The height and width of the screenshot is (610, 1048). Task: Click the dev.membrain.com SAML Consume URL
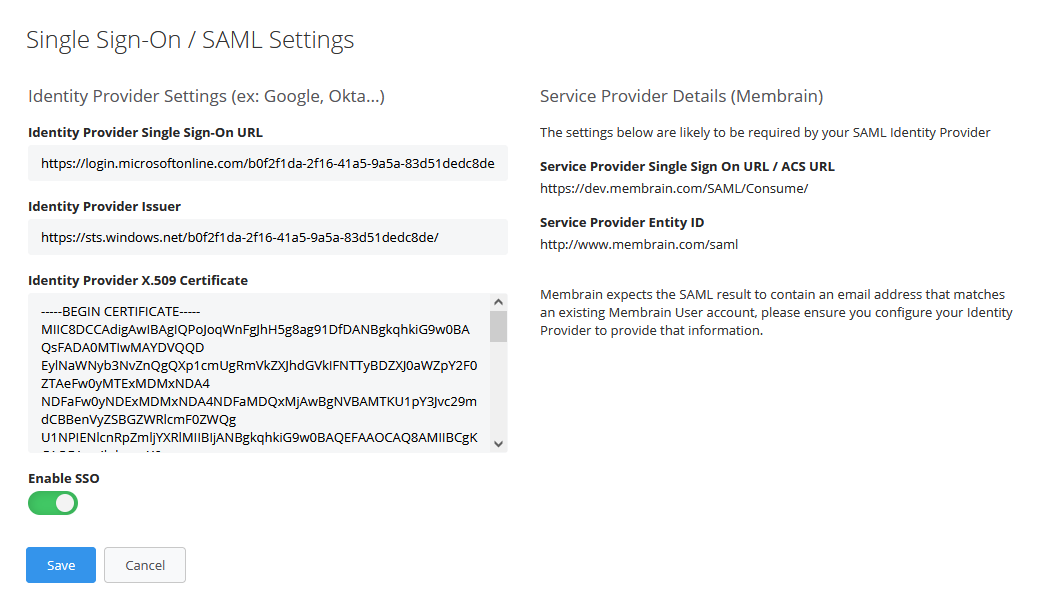pyautogui.click(x=673, y=188)
